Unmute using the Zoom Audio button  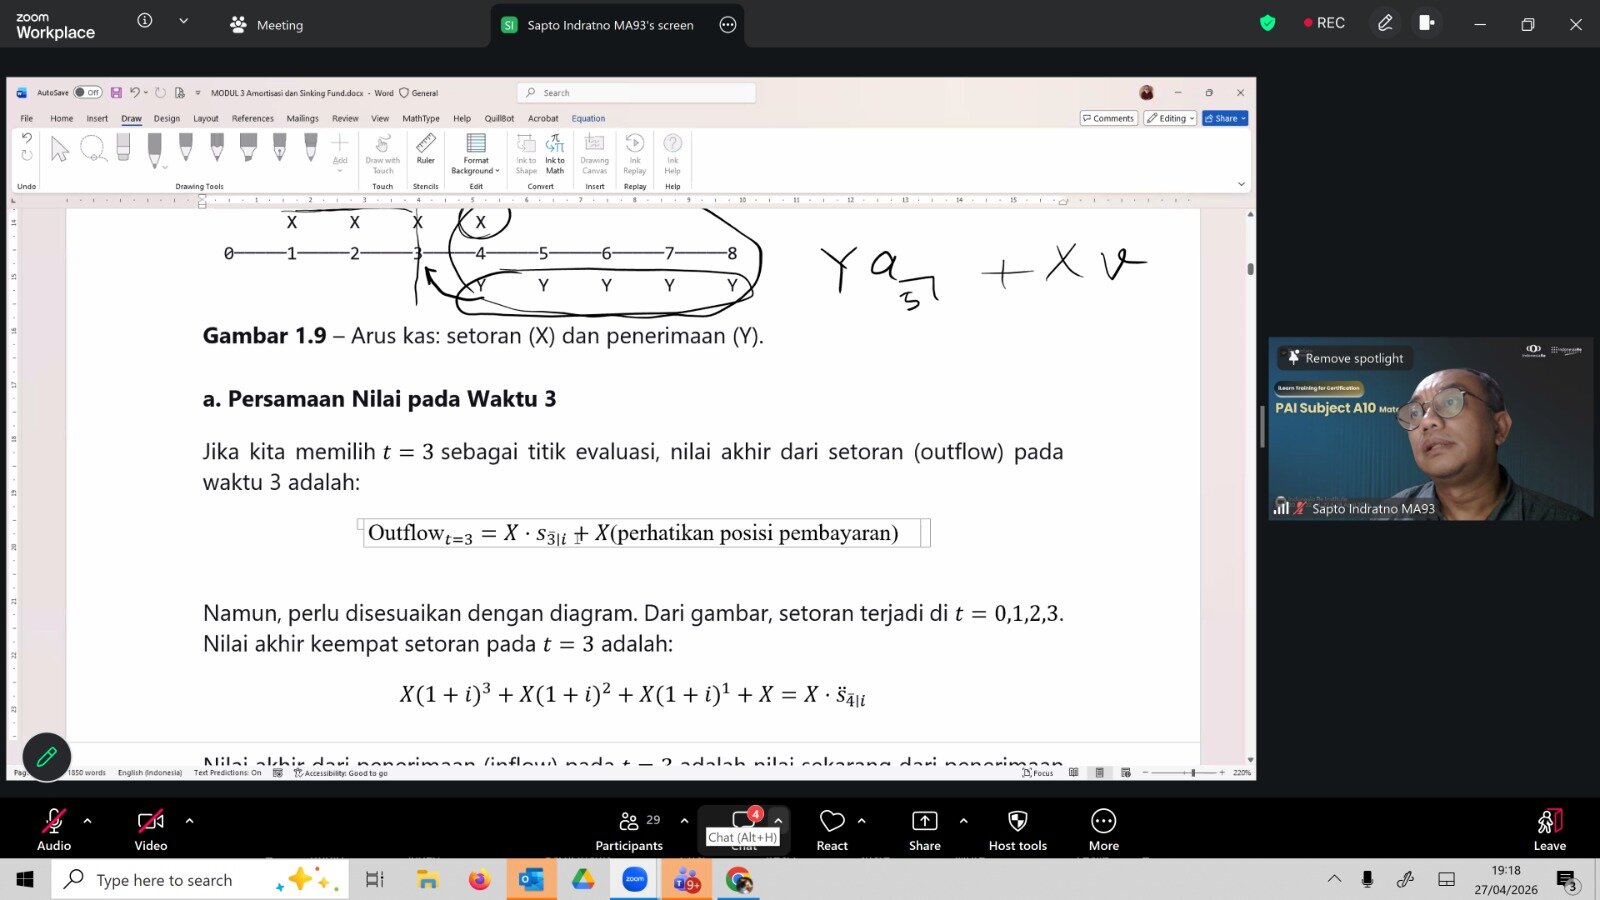tap(54, 830)
